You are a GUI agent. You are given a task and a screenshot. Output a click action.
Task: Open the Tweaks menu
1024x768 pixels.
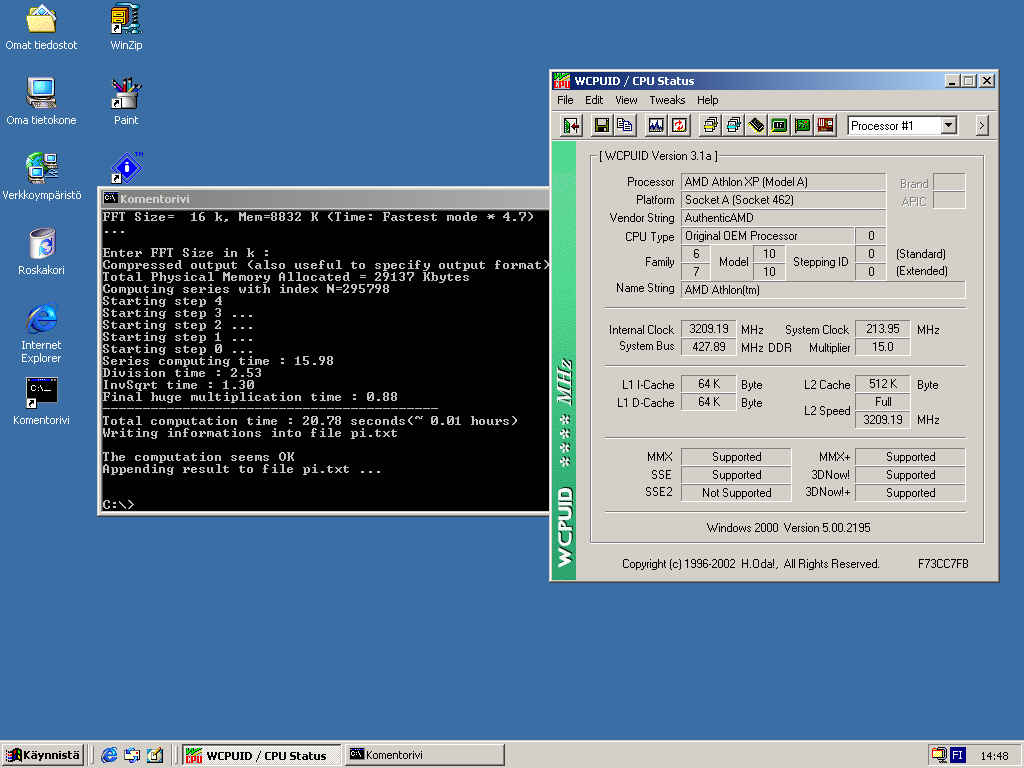click(667, 100)
